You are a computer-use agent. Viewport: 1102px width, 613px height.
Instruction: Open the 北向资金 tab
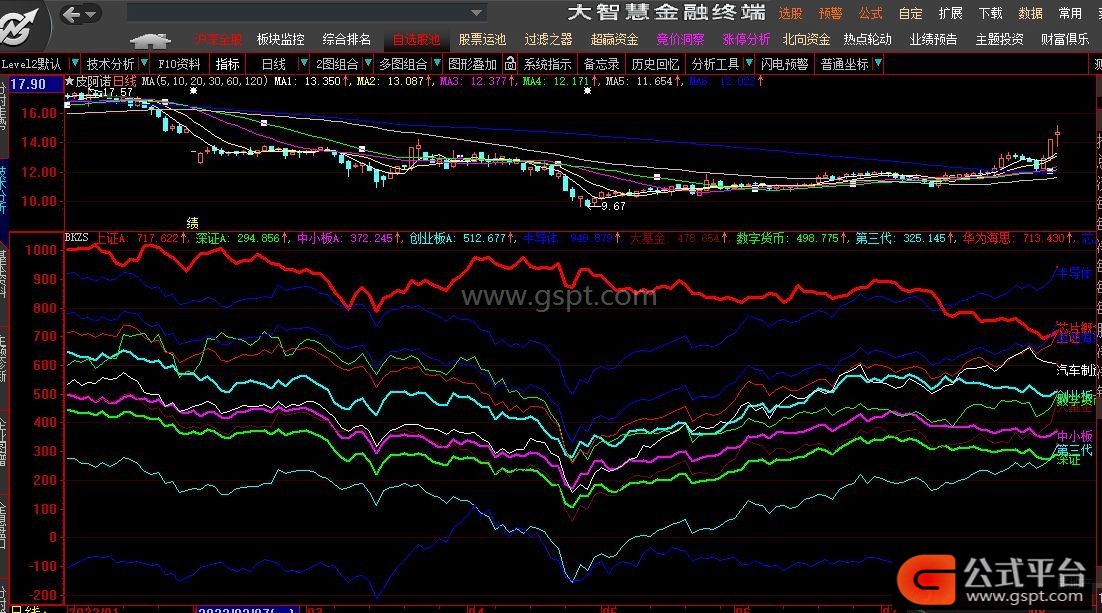click(x=806, y=39)
